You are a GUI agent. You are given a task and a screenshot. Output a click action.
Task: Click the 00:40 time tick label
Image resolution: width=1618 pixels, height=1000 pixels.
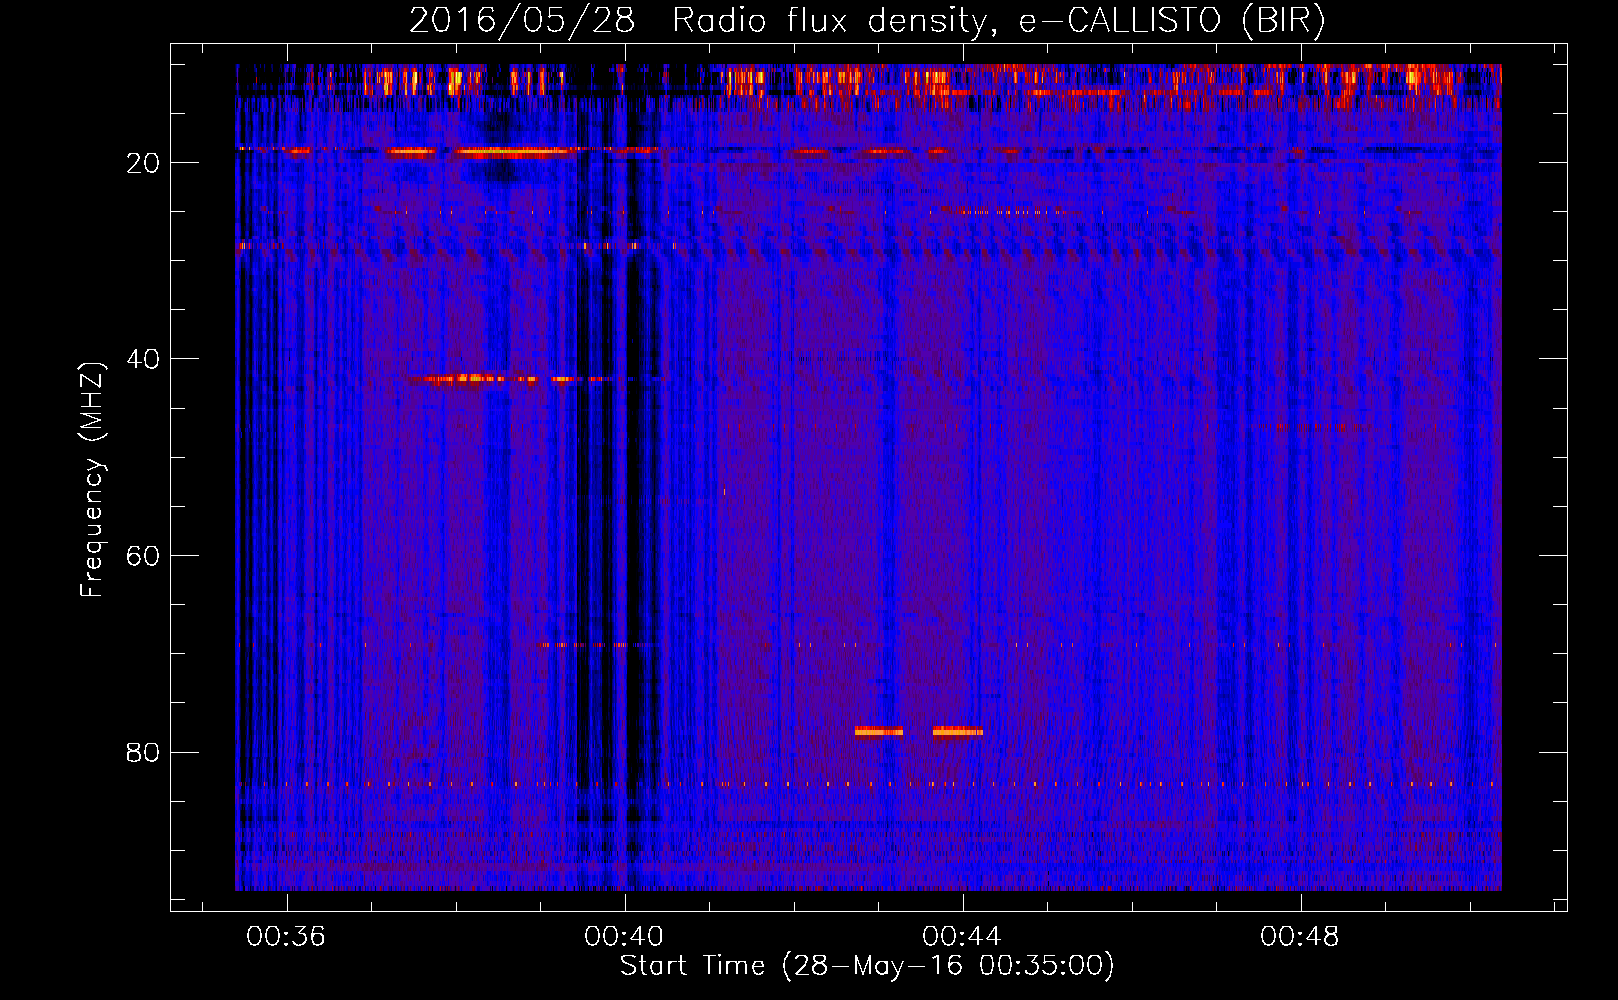[624, 937]
